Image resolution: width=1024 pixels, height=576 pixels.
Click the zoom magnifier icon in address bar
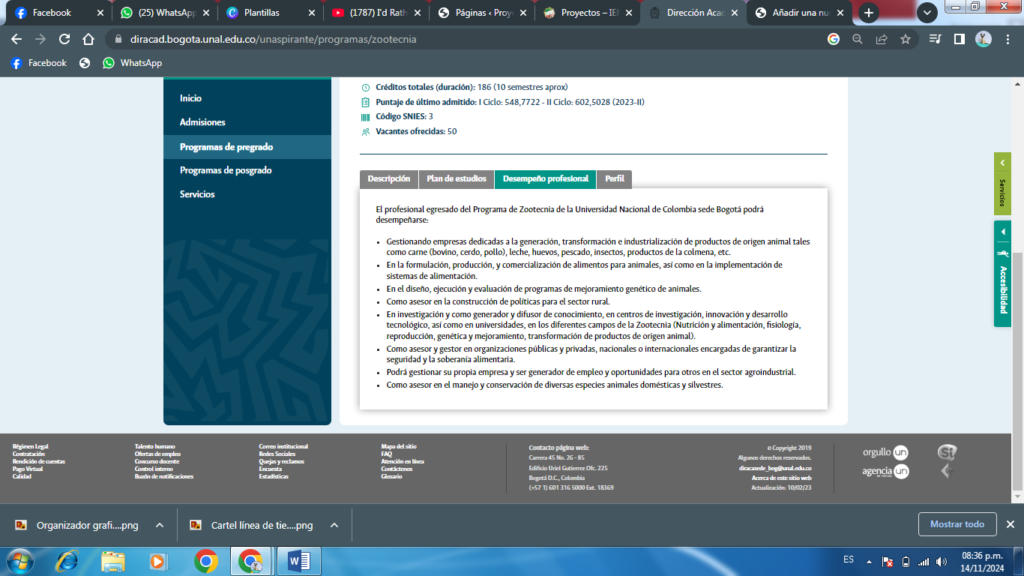858,39
